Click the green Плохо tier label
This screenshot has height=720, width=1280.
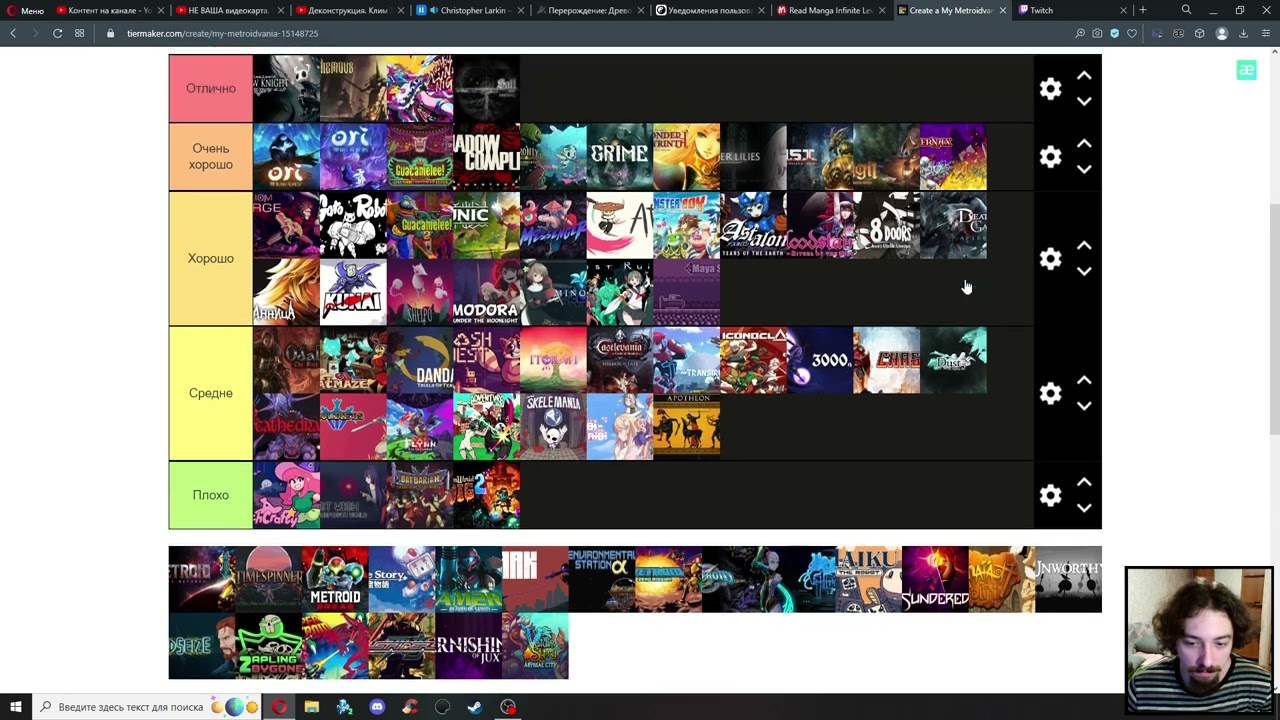[x=211, y=495]
